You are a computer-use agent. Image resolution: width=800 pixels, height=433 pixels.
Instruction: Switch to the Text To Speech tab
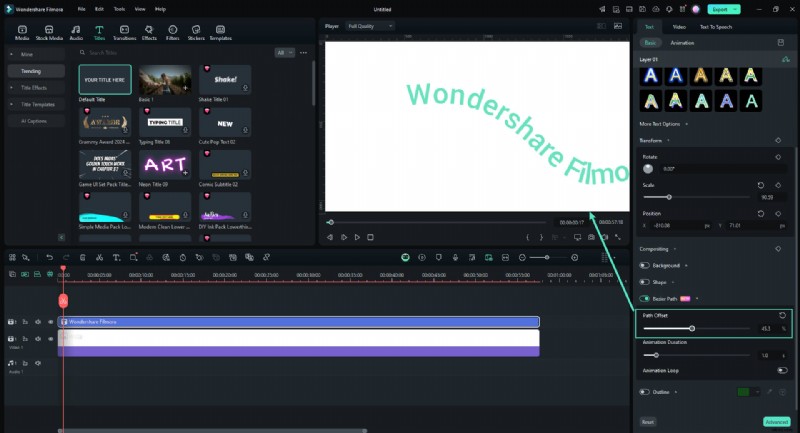716,26
